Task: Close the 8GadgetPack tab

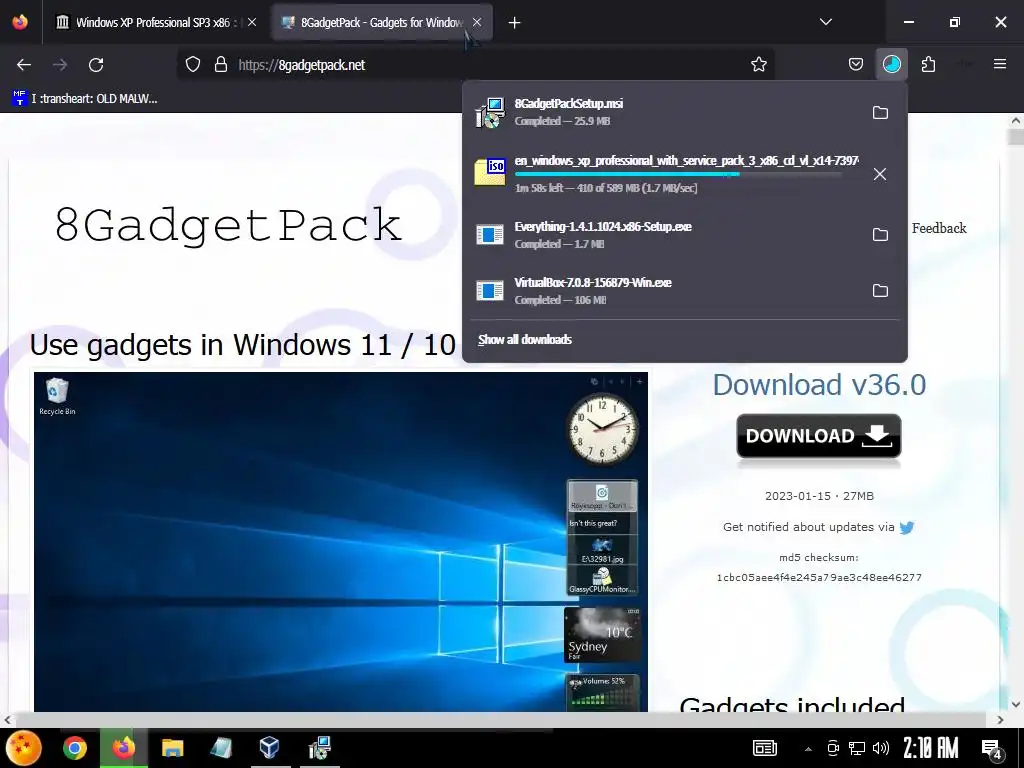Action: (x=477, y=22)
